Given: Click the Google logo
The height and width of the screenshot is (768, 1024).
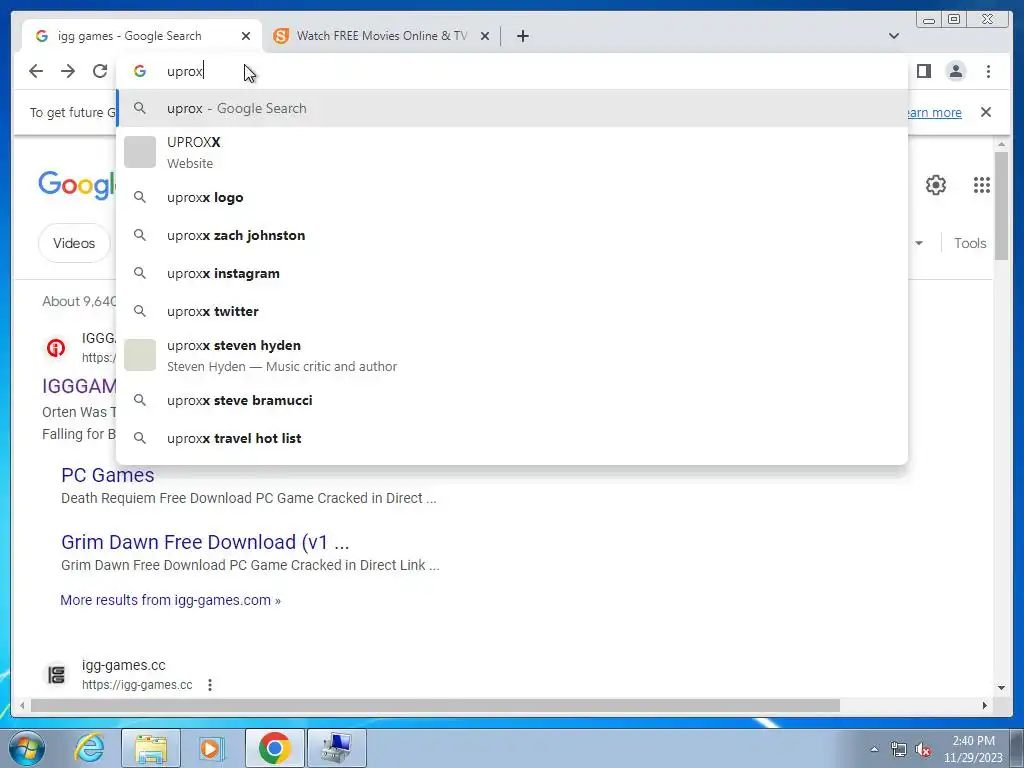Looking at the screenshot, I should (x=77, y=185).
